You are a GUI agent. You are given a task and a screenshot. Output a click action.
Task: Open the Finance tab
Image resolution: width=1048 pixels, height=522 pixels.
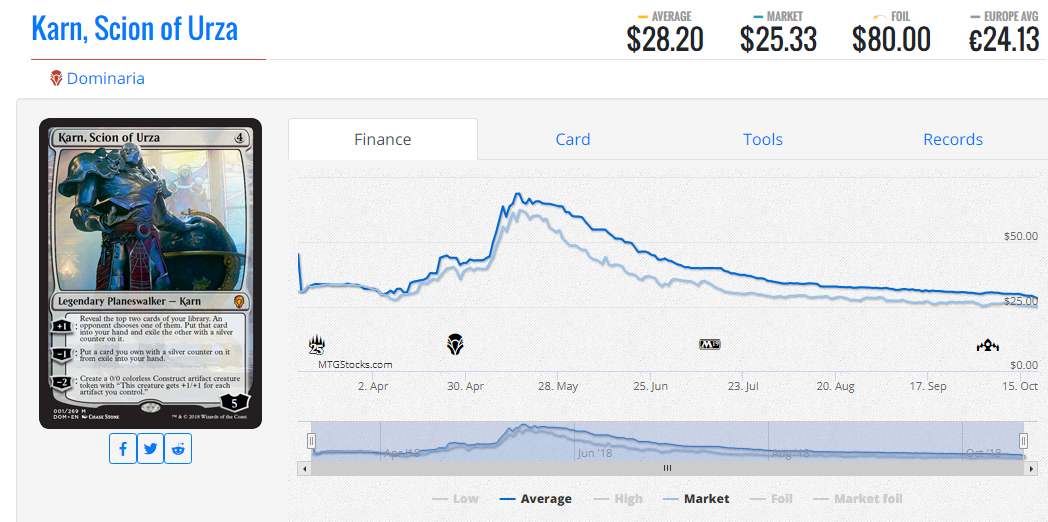(x=383, y=139)
